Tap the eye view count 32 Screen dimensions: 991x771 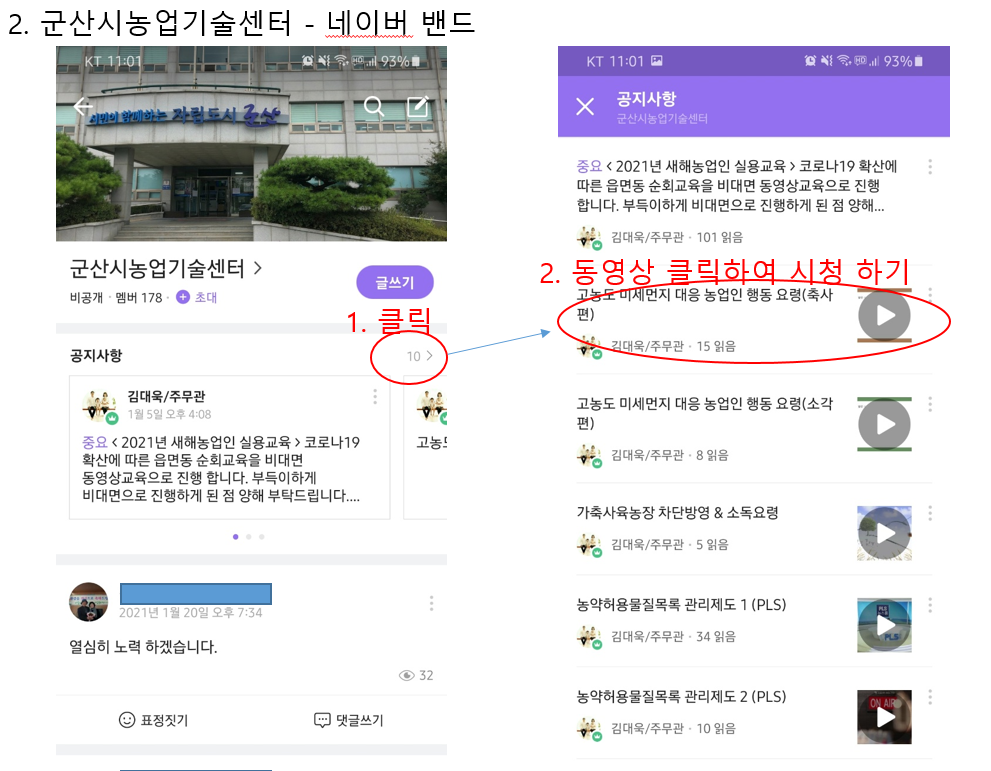click(416, 675)
